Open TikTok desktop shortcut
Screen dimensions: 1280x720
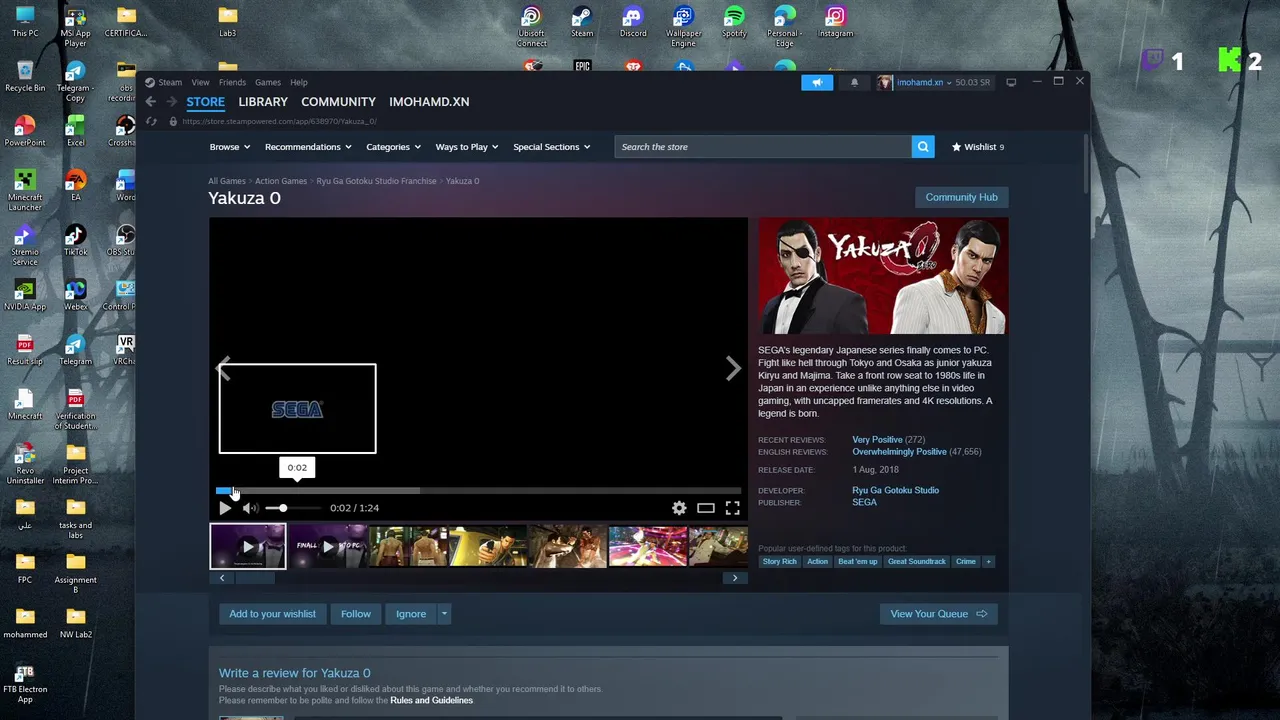[75, 240]
